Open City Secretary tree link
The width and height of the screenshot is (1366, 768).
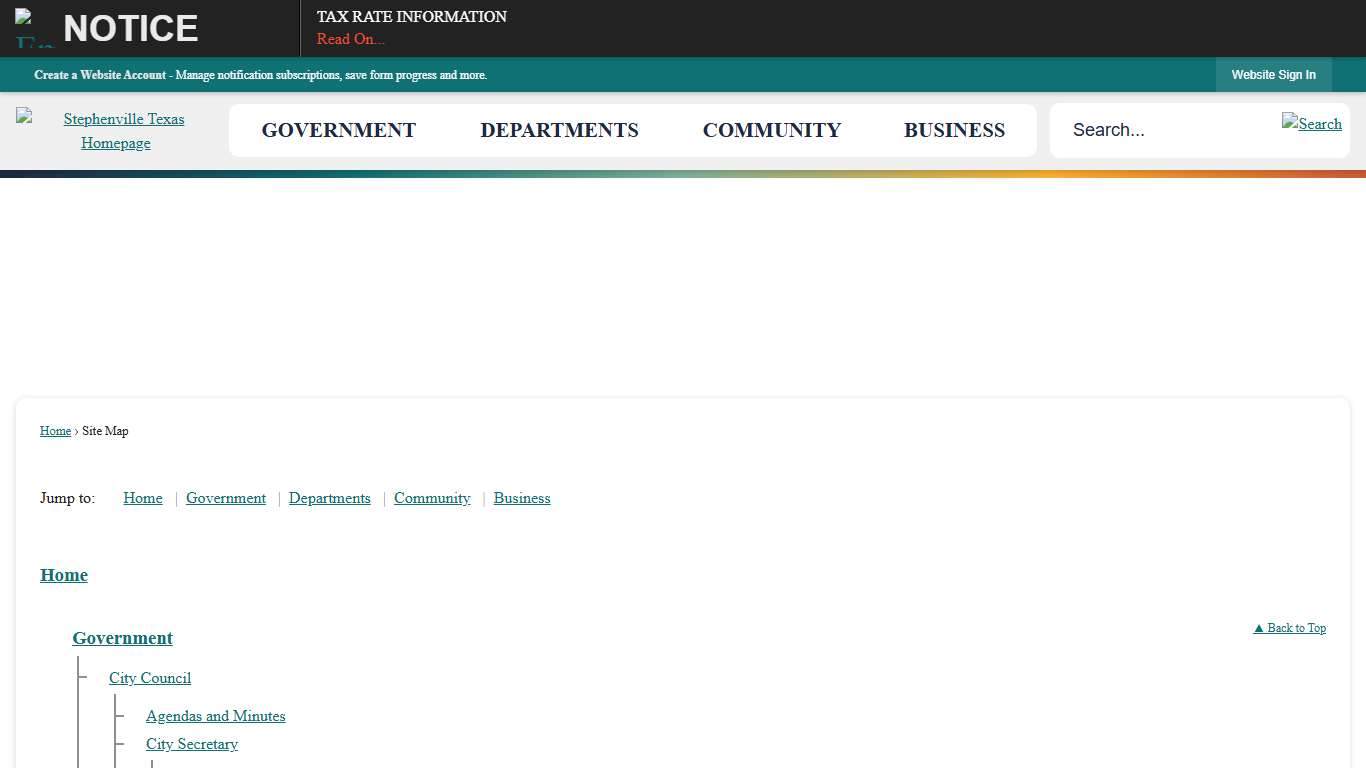(x=192, y=744)
